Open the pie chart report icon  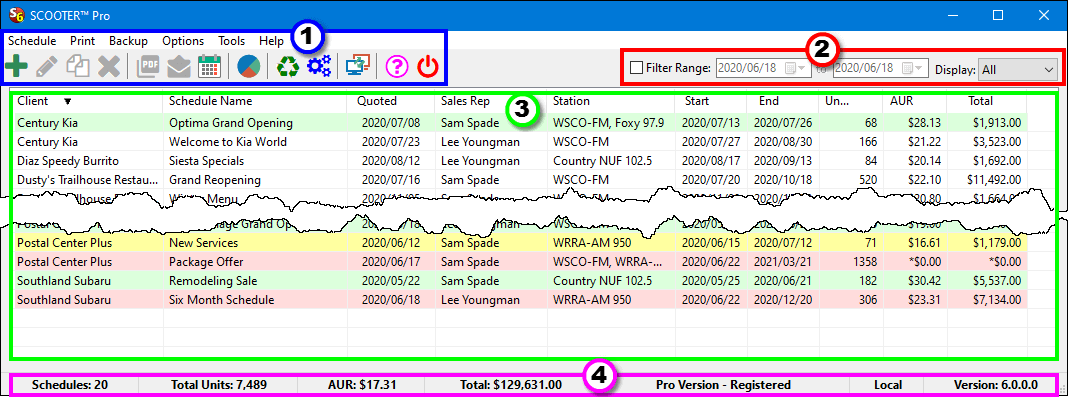point(249,67)
